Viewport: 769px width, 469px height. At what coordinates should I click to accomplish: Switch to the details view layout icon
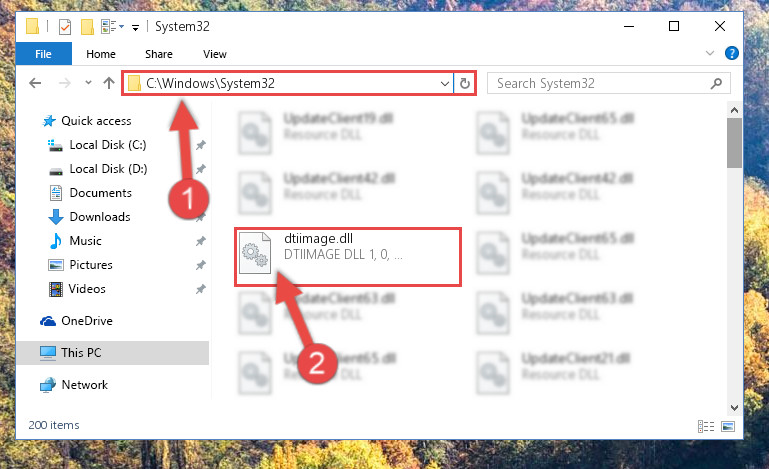[706, 426]
